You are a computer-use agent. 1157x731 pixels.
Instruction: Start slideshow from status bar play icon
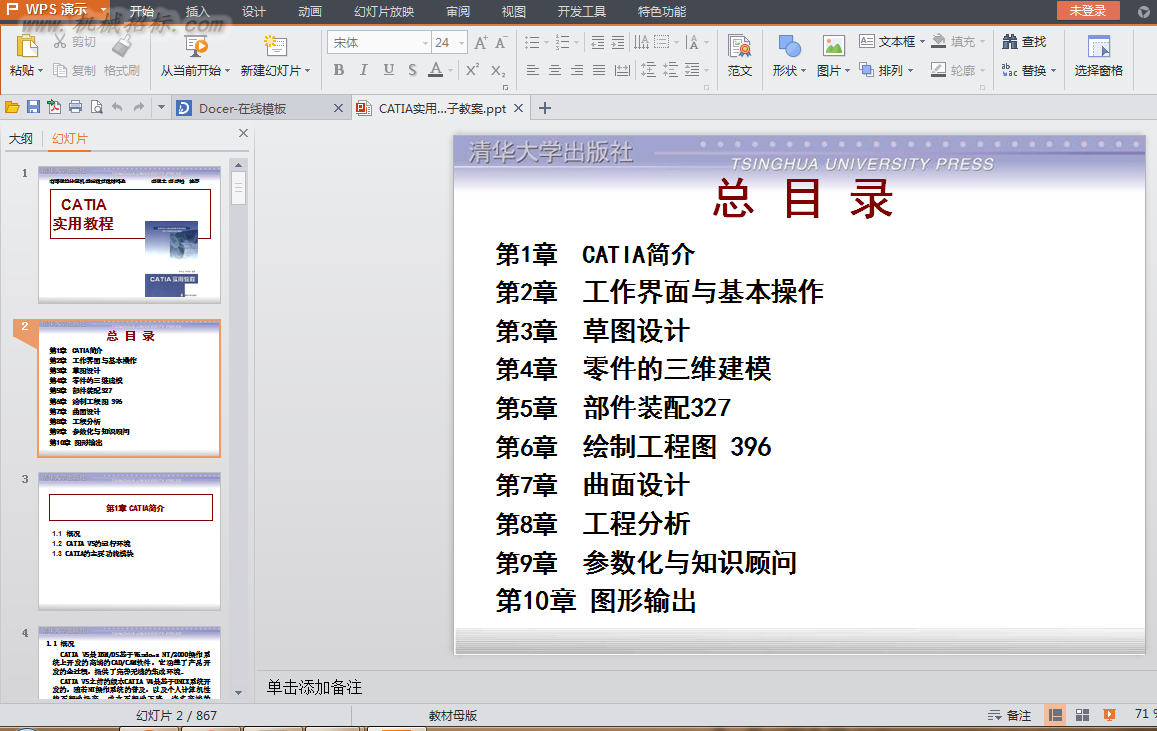(1108, 715)
